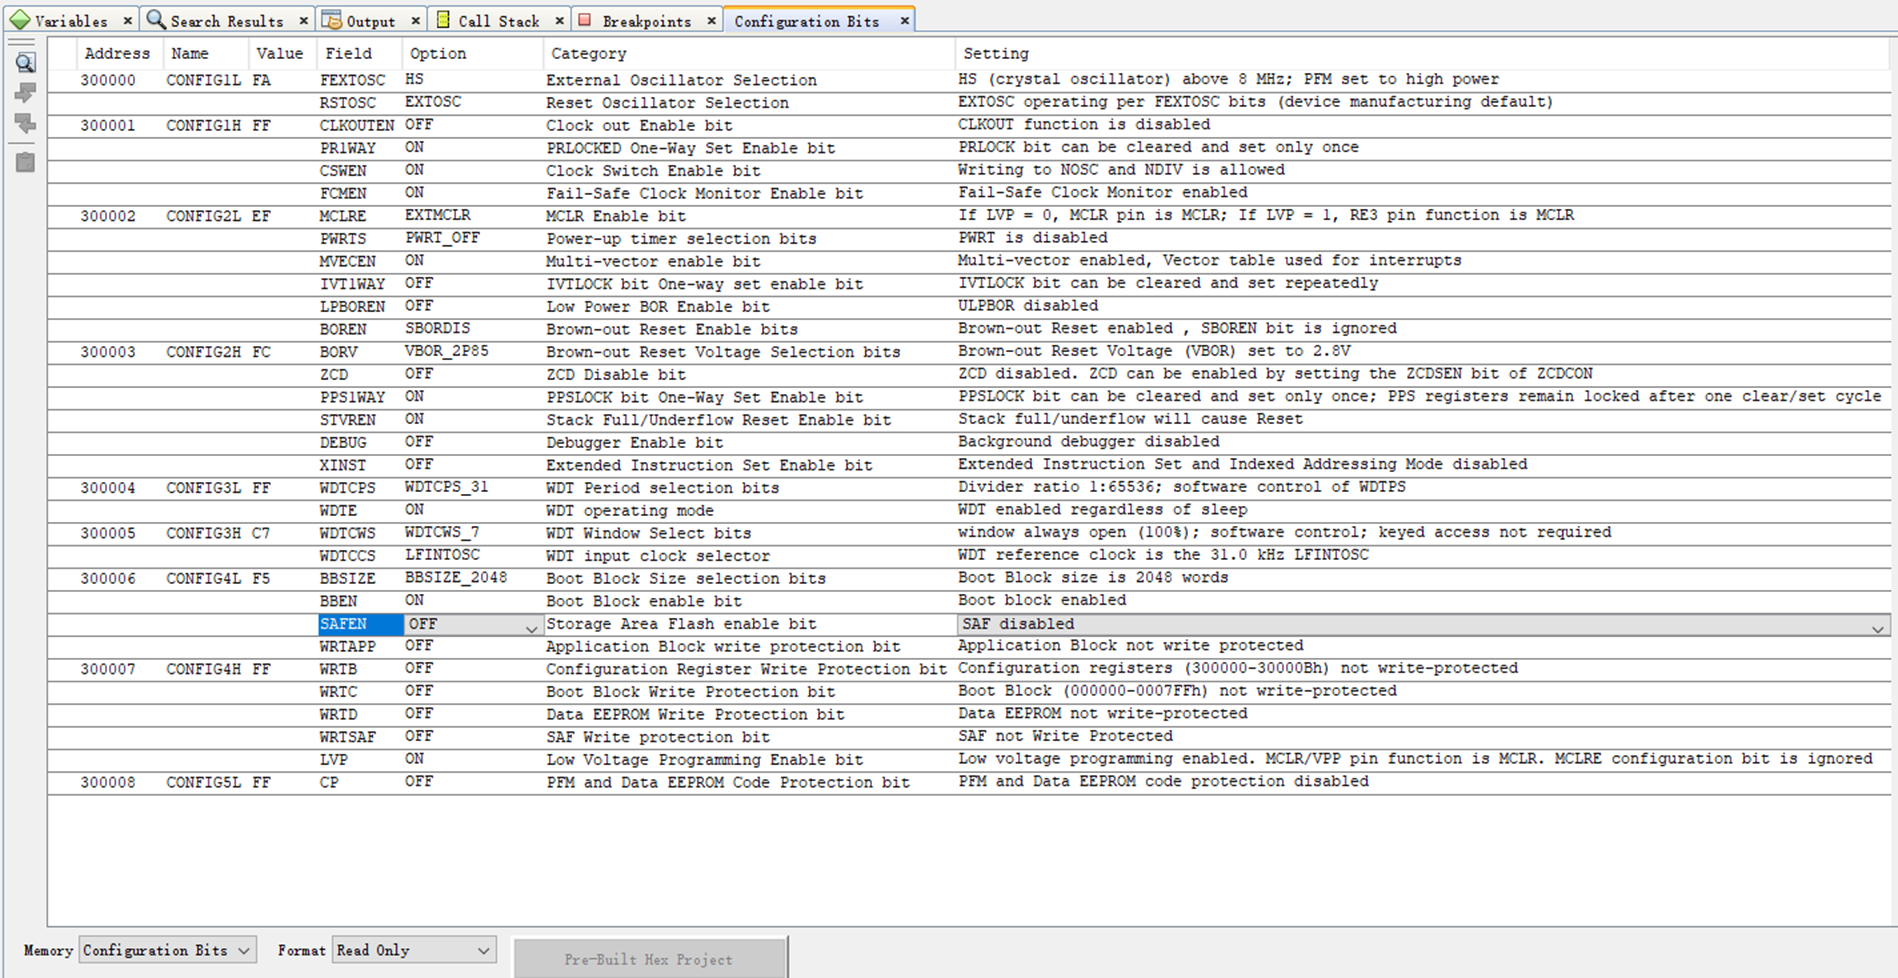The height and width of the screenshot is (978, 1898).
Task: Click the red square icon on Breakpoints tab
Action: click(584, 19)
